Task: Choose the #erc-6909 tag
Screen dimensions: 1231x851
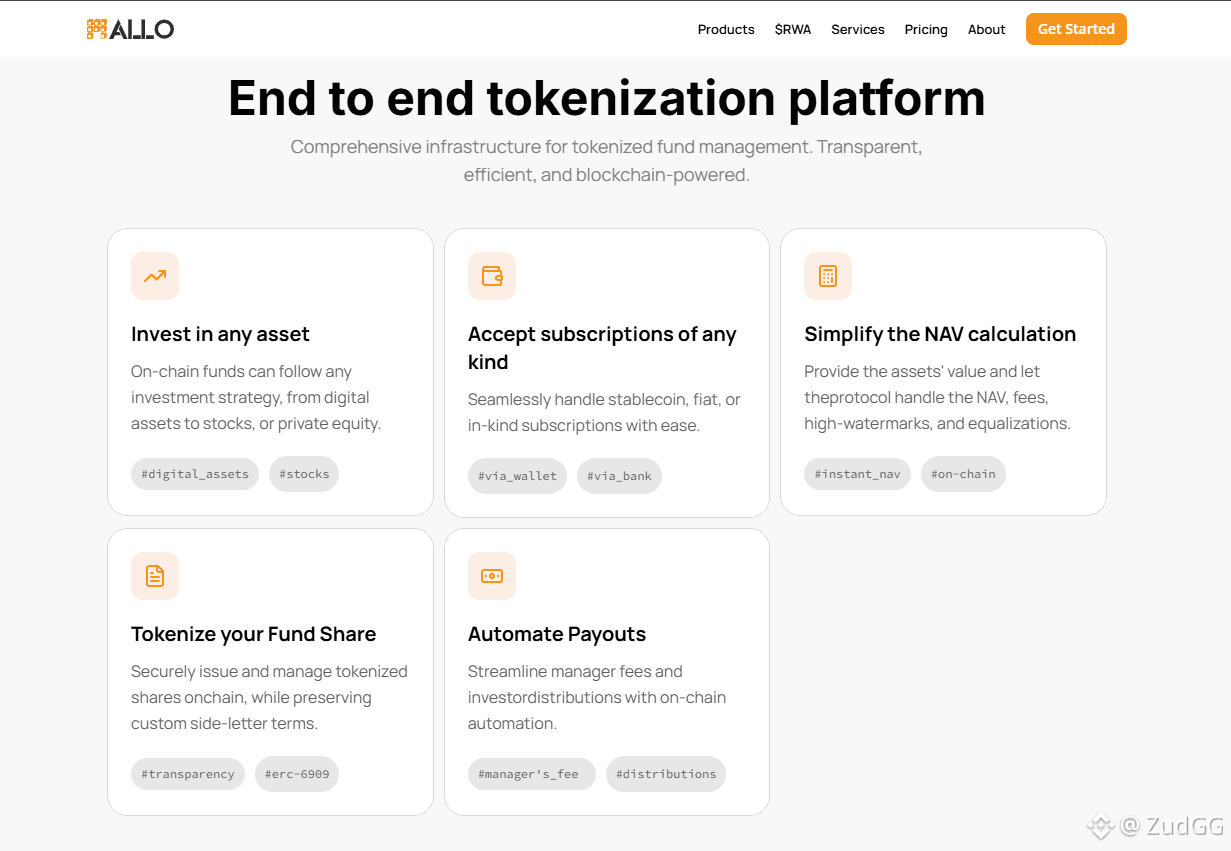Action: (297, 774)
